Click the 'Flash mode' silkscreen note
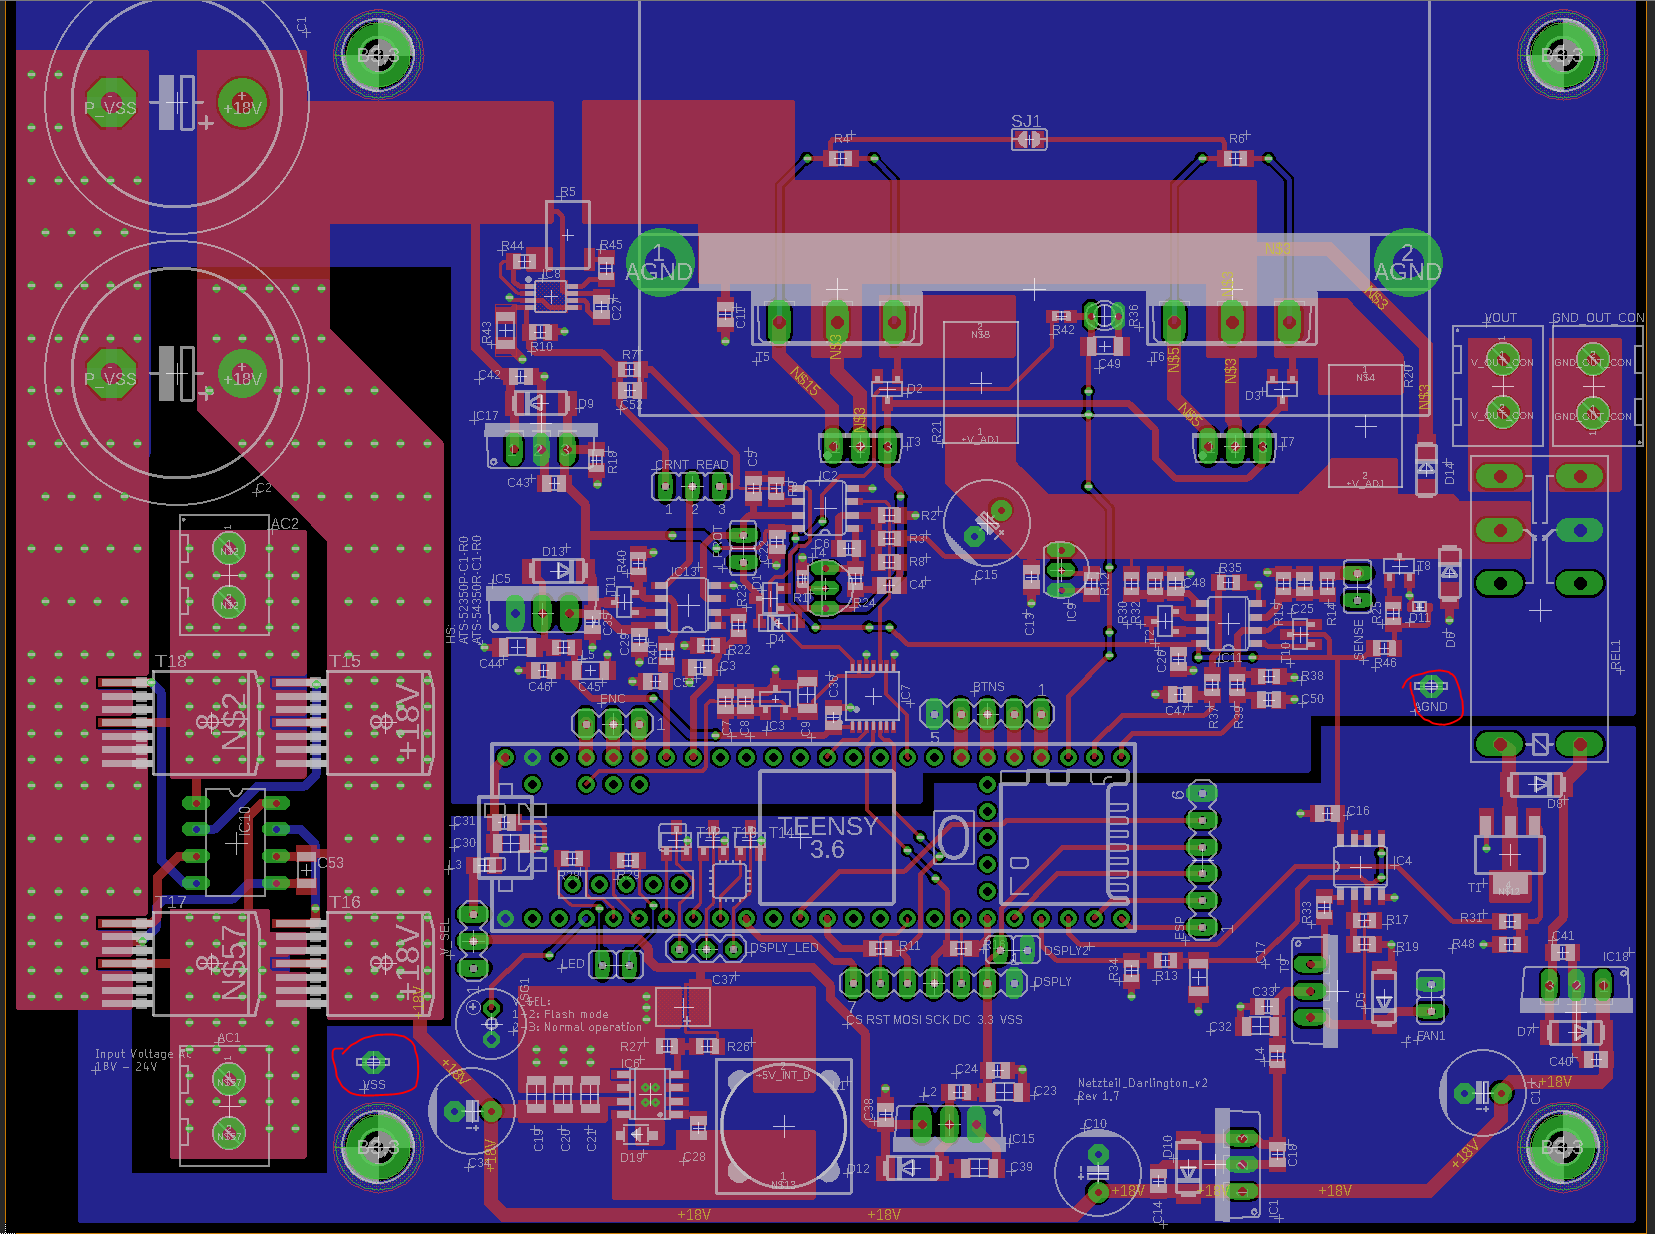 click(576, 1014)
